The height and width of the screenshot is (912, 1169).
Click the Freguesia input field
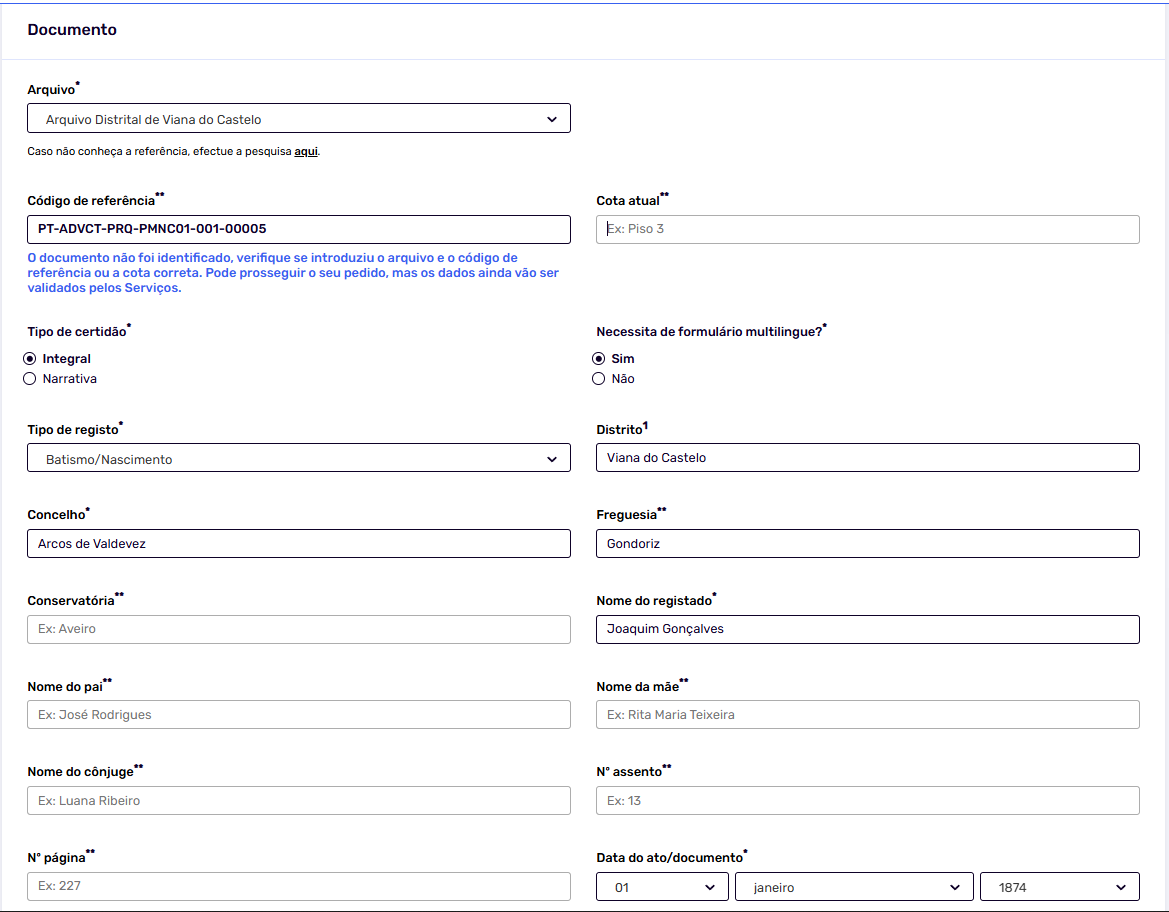coord(867,544)
